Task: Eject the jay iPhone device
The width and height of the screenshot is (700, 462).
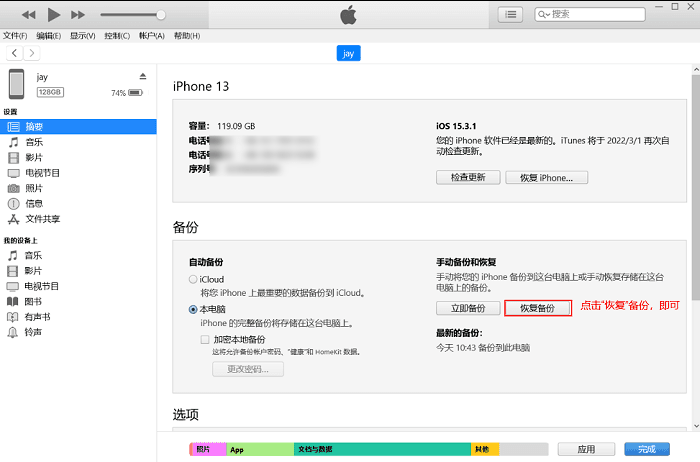Action: [143, 76]
